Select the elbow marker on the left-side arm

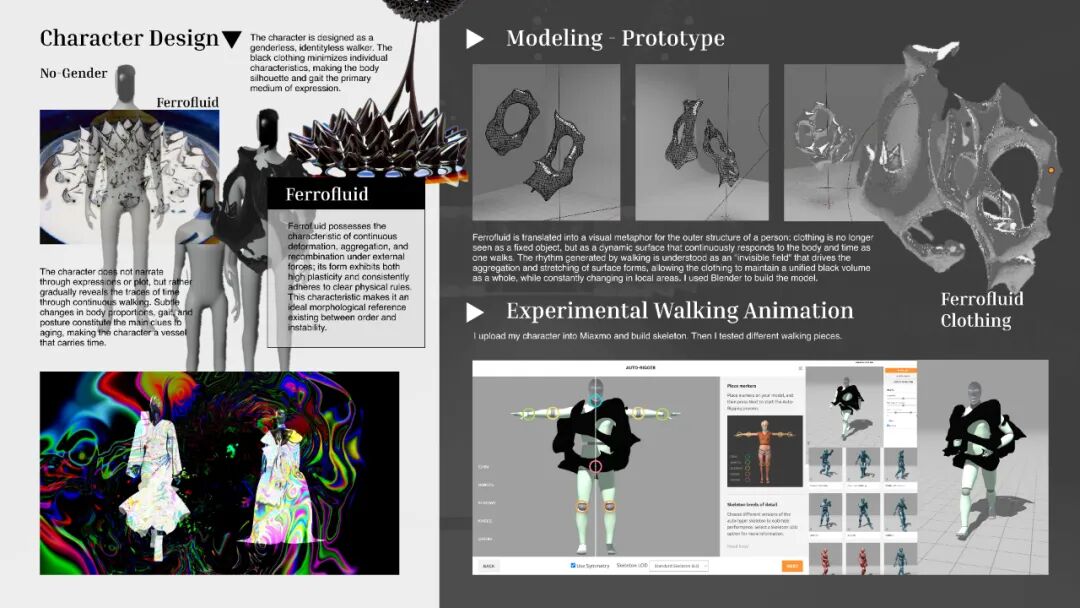point(552,413)
